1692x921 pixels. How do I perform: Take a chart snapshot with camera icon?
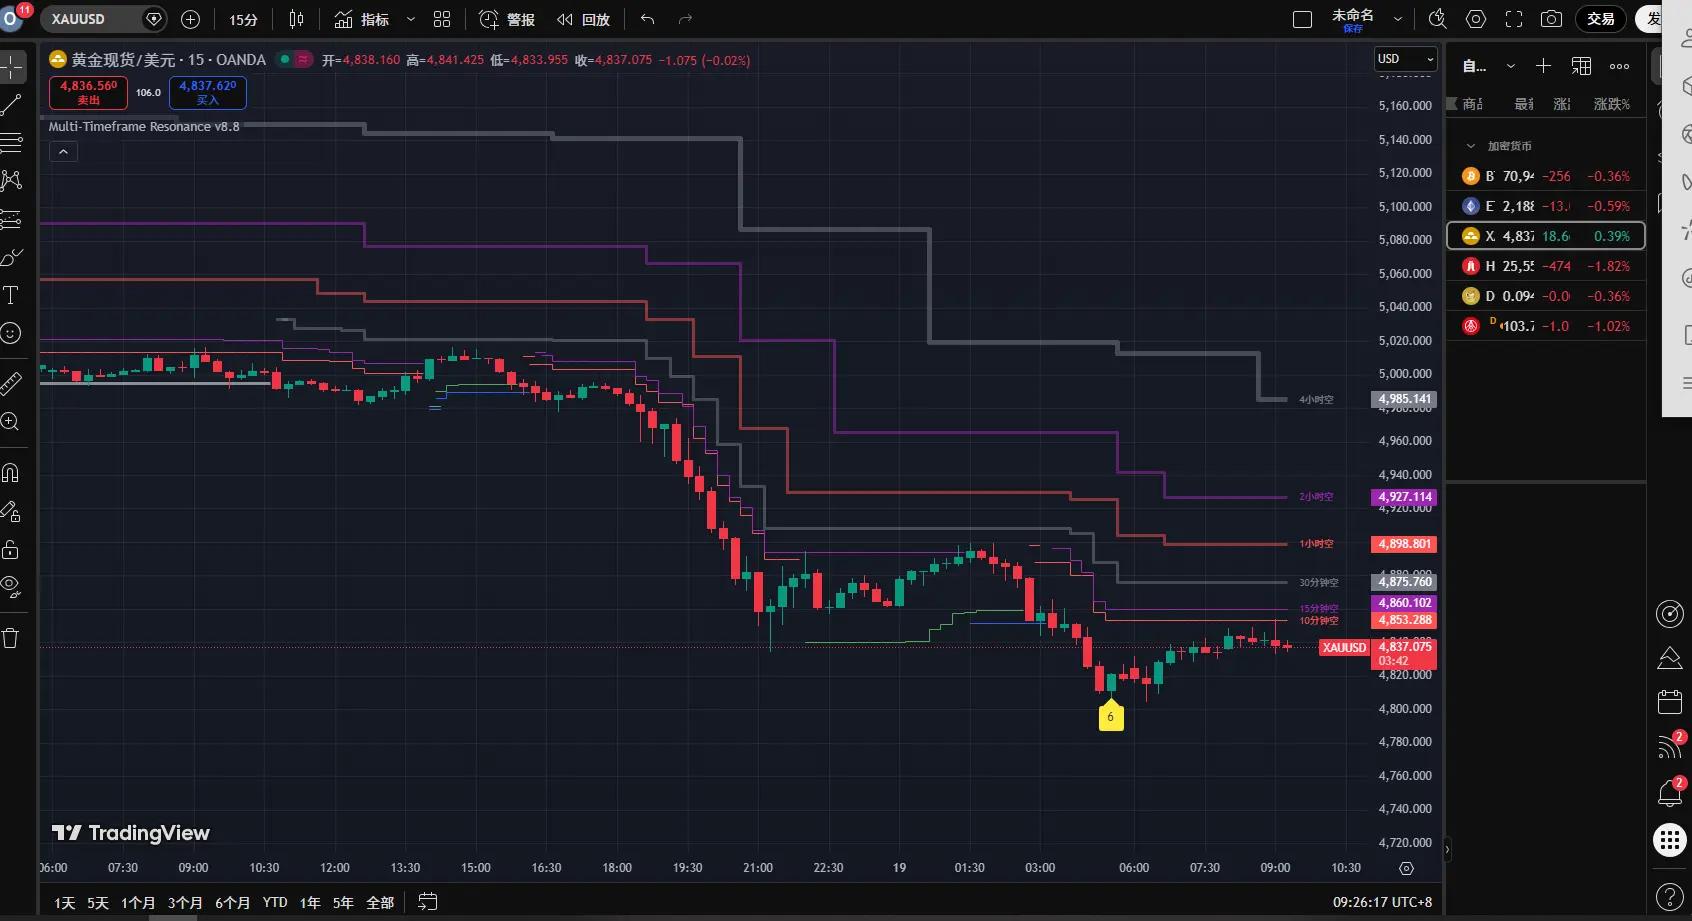tap(1551, 19)
